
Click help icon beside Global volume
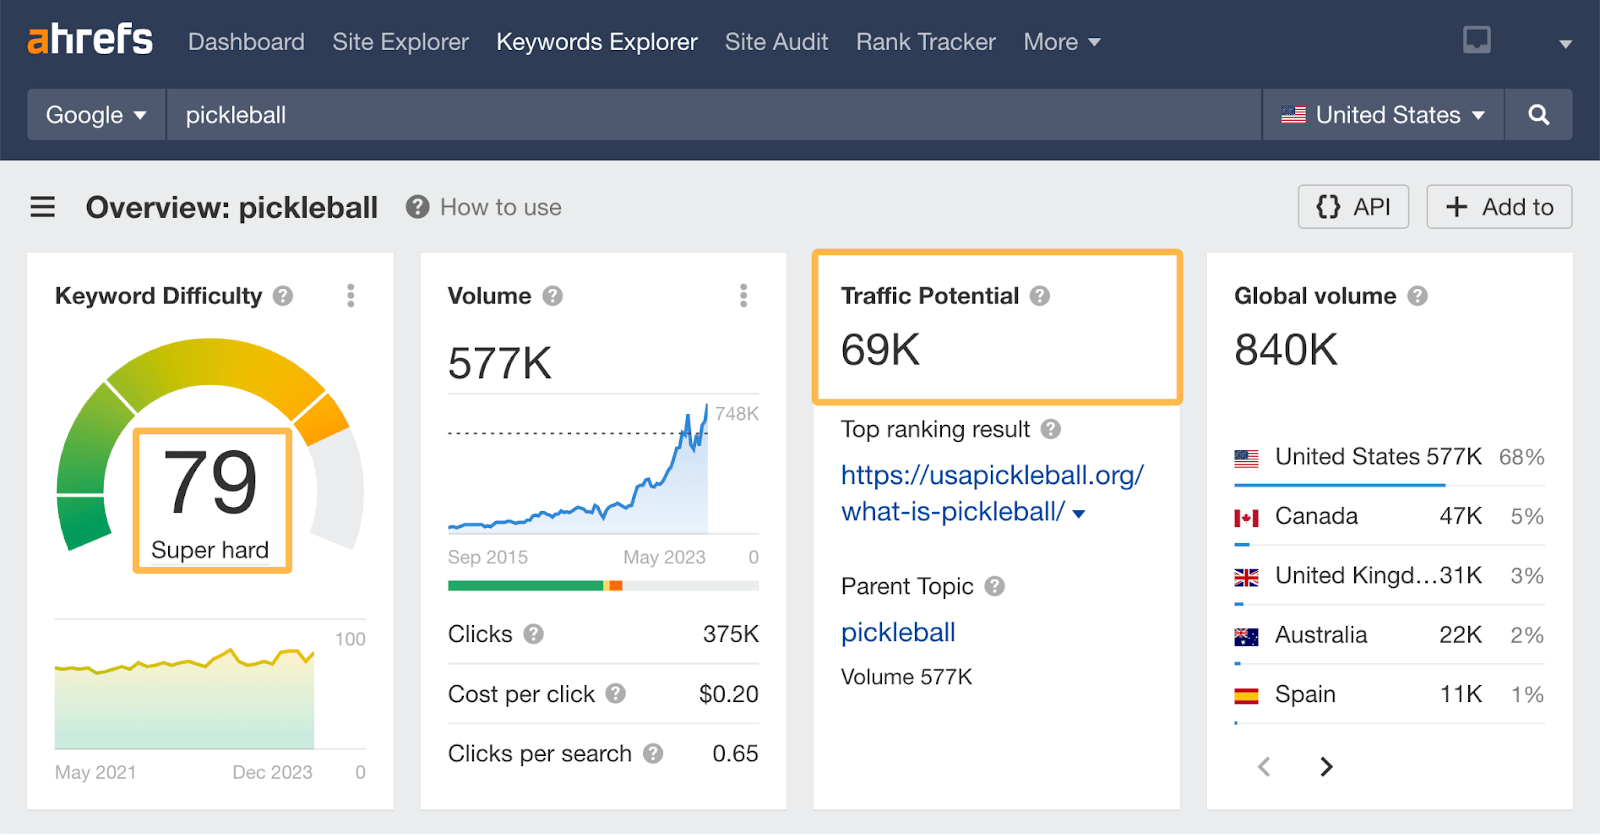click(1417, 296)
